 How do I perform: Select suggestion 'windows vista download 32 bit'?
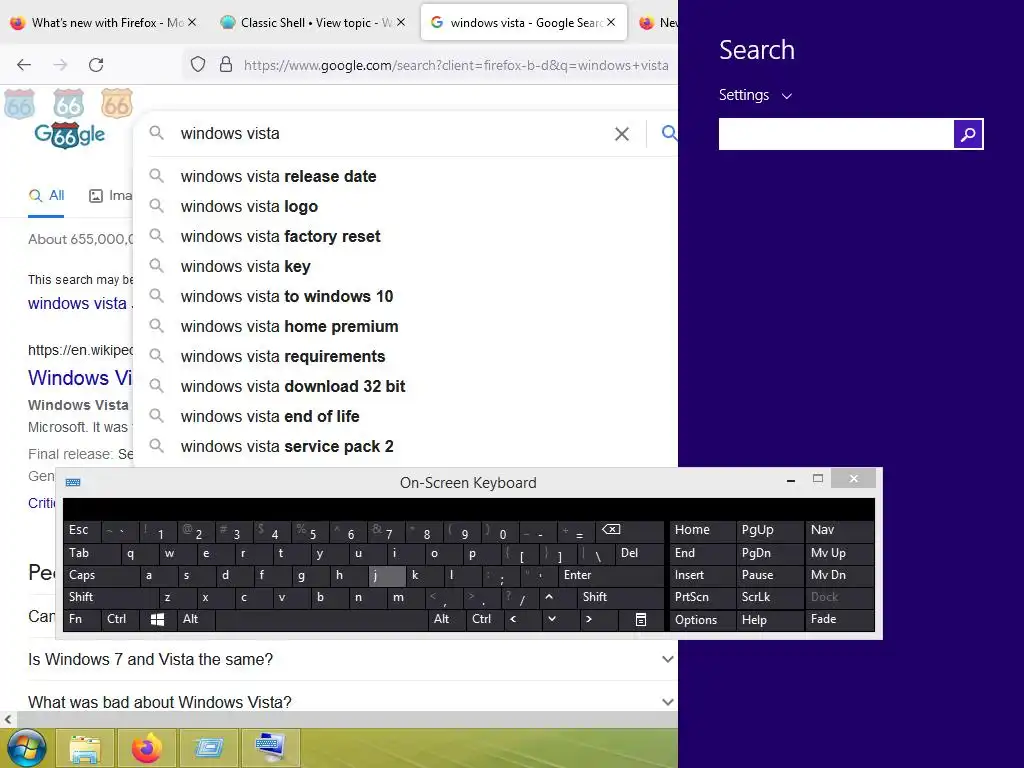(x=293, y=387)
